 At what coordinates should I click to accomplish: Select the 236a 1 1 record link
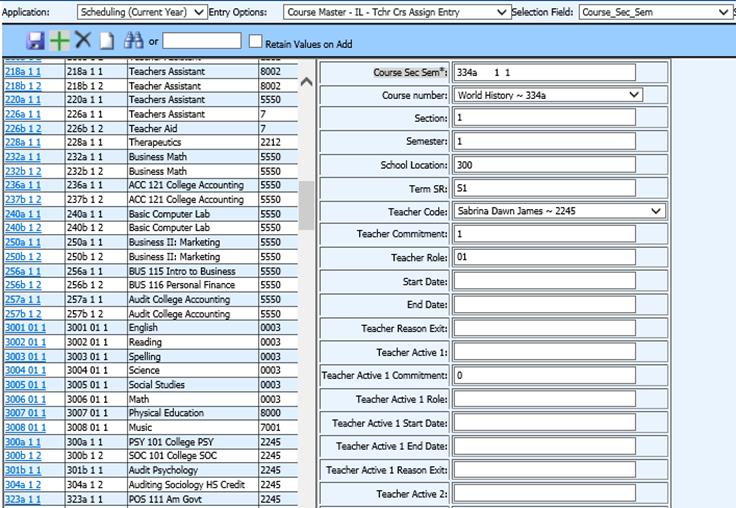pyautogui.click(x=22, y=185)
